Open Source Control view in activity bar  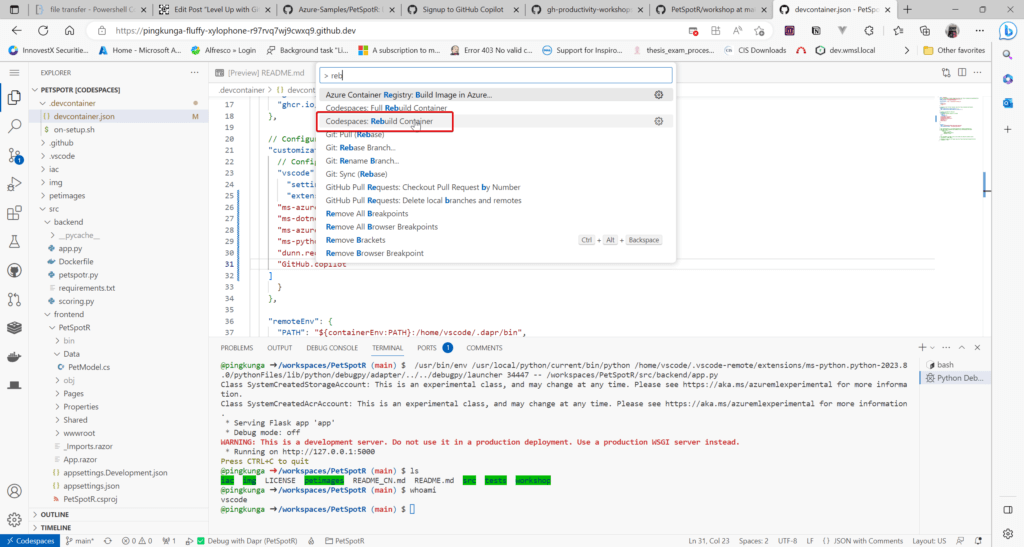point(14,155)
